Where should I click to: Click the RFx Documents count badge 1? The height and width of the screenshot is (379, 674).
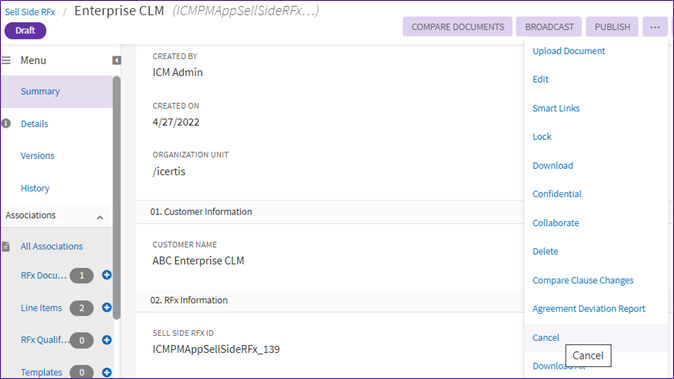[82, 275]
